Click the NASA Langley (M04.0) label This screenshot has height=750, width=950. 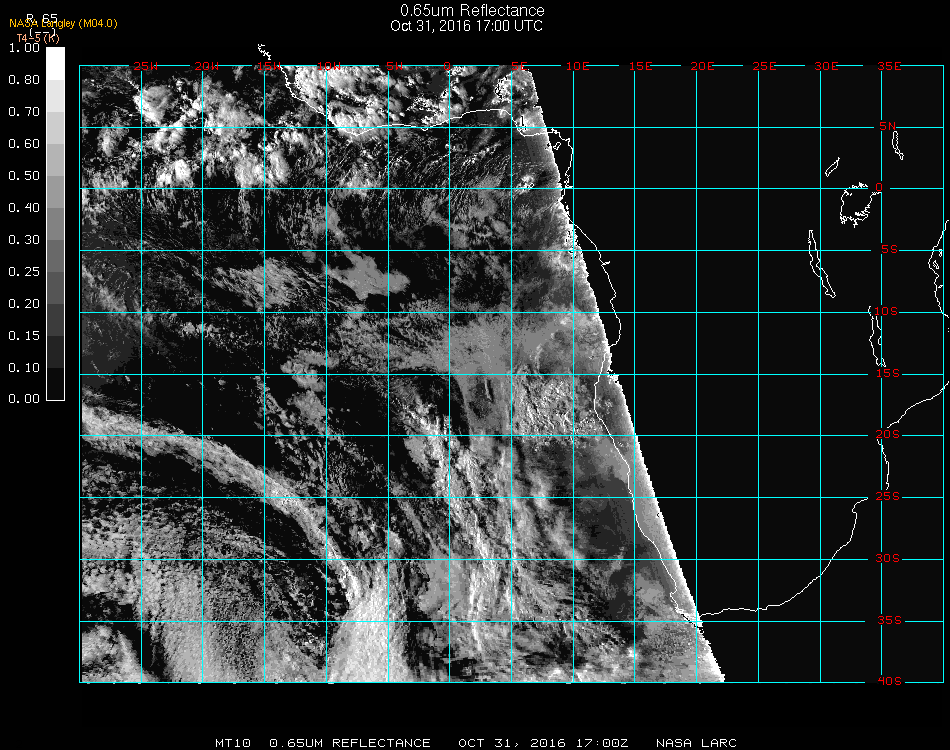coord(63,23)
